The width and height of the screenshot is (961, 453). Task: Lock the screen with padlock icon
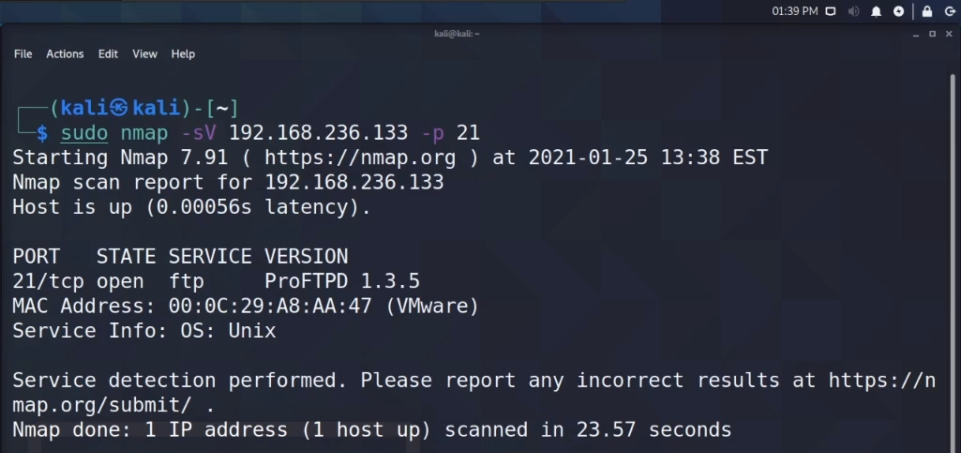click(927, 11)
